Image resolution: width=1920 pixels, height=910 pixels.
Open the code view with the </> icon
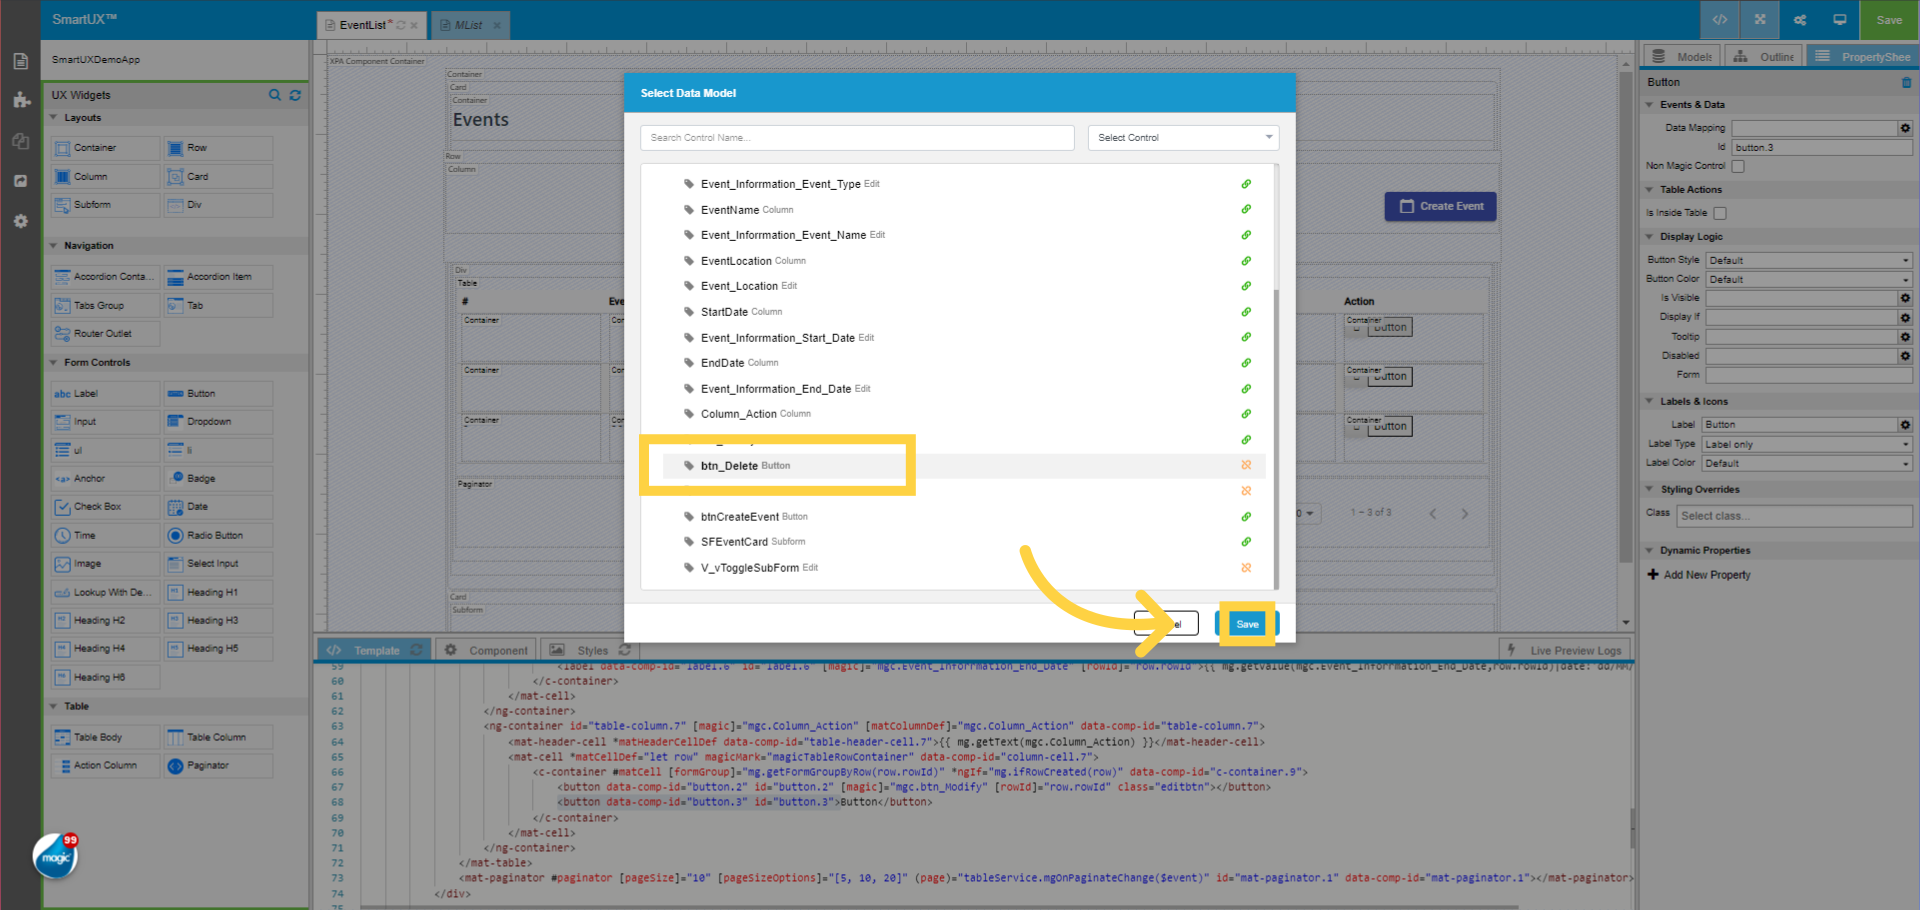click(1719, 19)
